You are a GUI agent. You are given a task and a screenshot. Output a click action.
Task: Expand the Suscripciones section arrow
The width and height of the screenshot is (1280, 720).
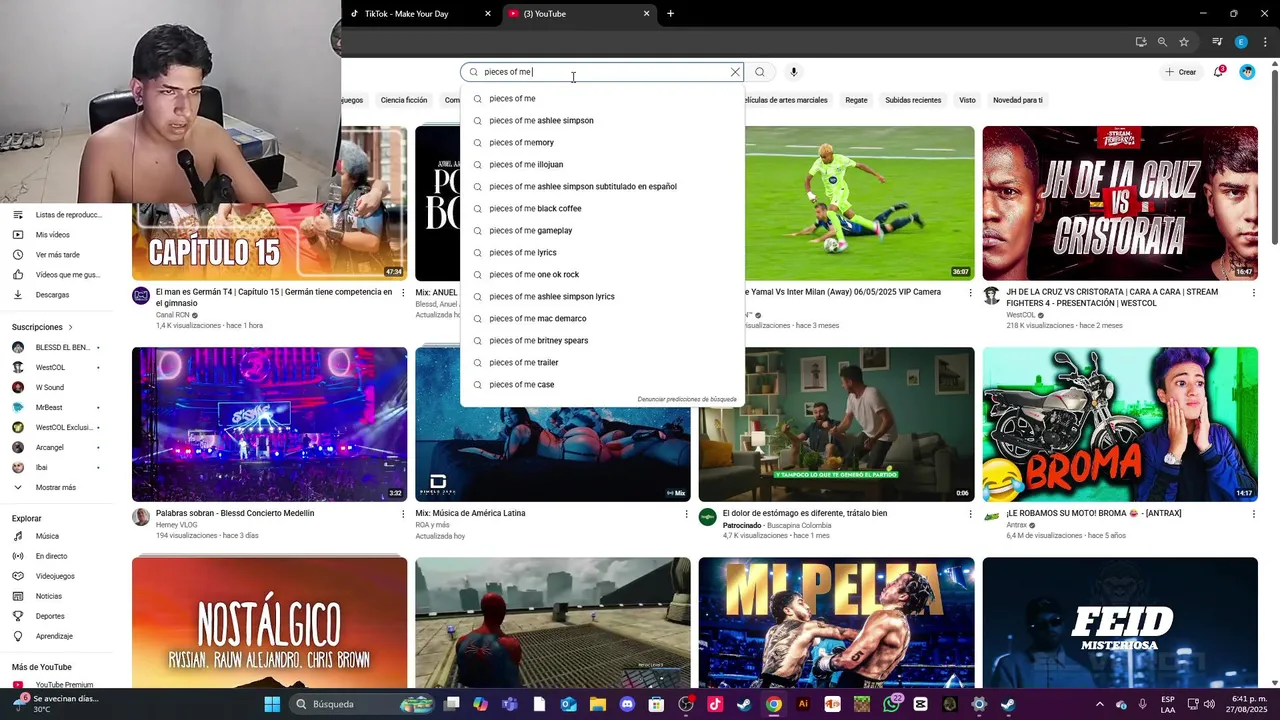(70, 327)
